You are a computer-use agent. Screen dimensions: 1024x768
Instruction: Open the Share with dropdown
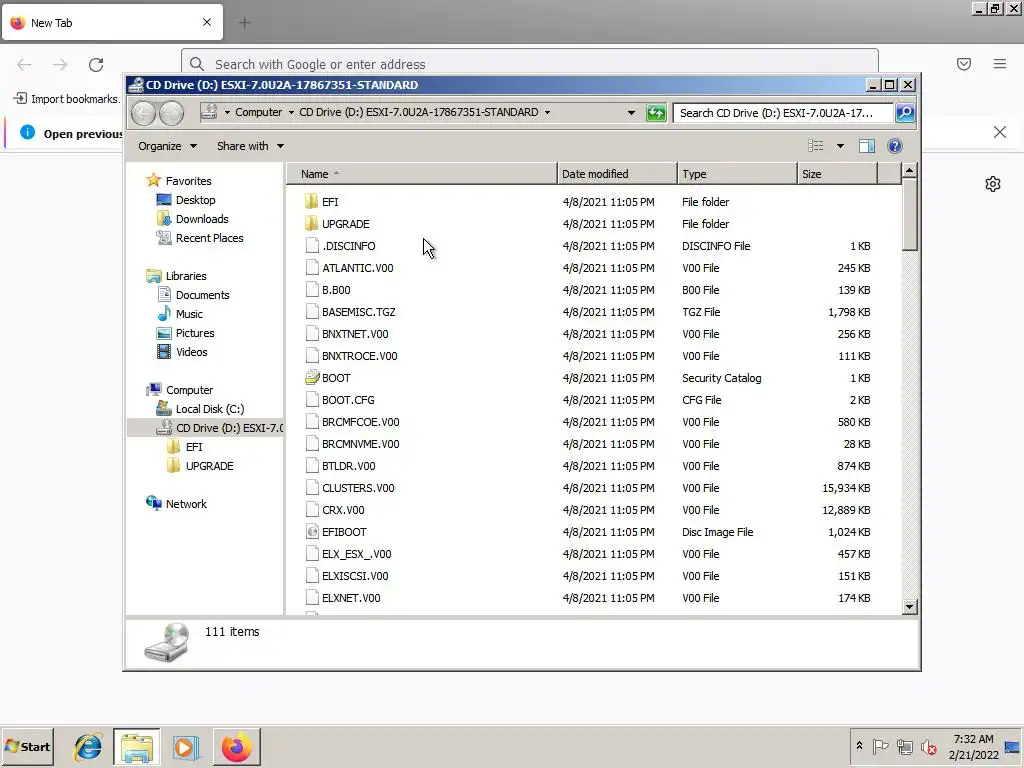pos(250,146)
